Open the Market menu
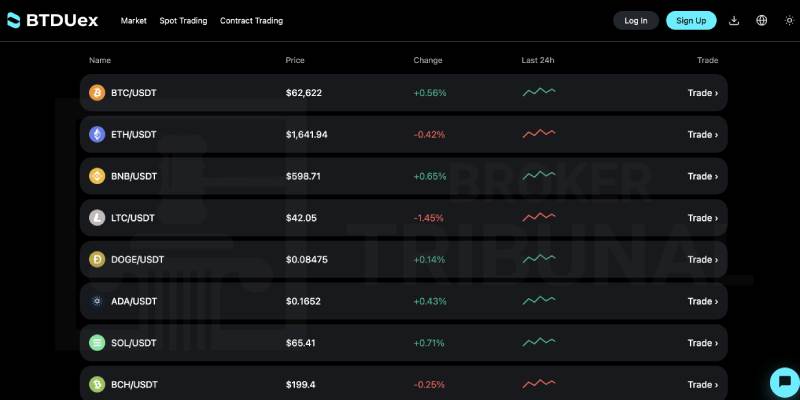800x400 pixels. 134,21
